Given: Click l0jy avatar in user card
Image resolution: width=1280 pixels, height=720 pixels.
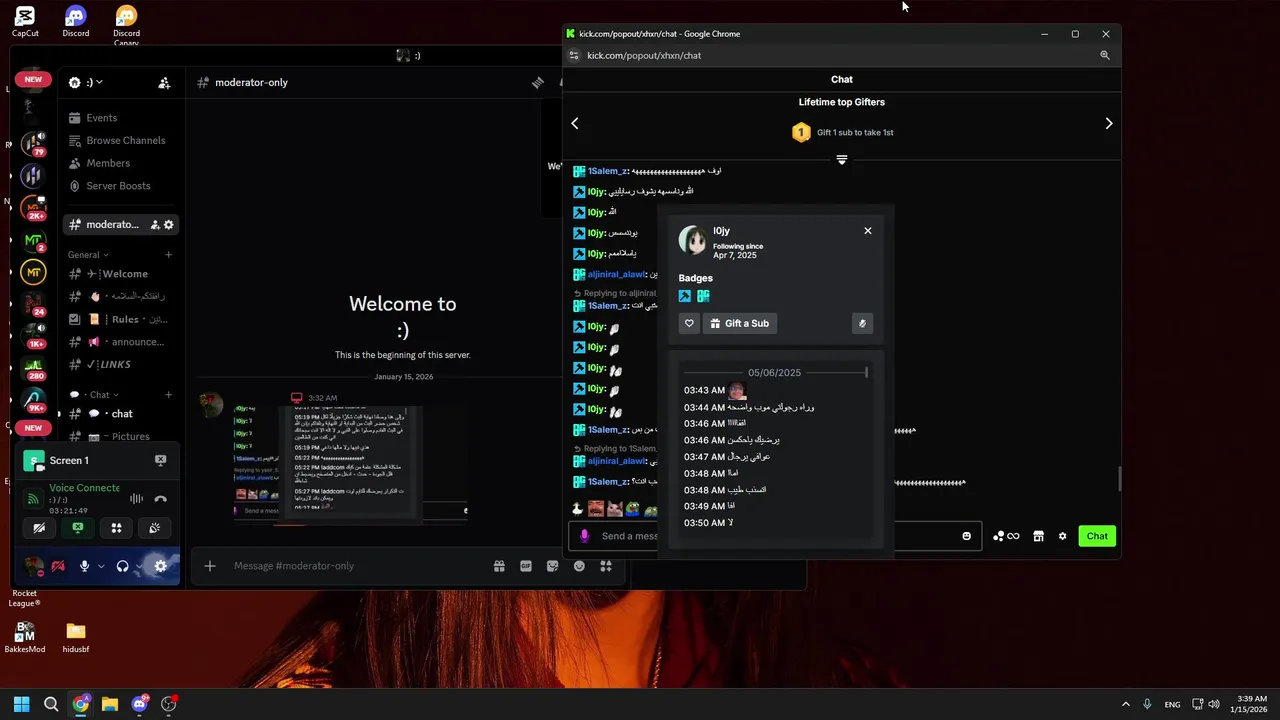Looking at the screenshot, I should click(x=692, y=240).
